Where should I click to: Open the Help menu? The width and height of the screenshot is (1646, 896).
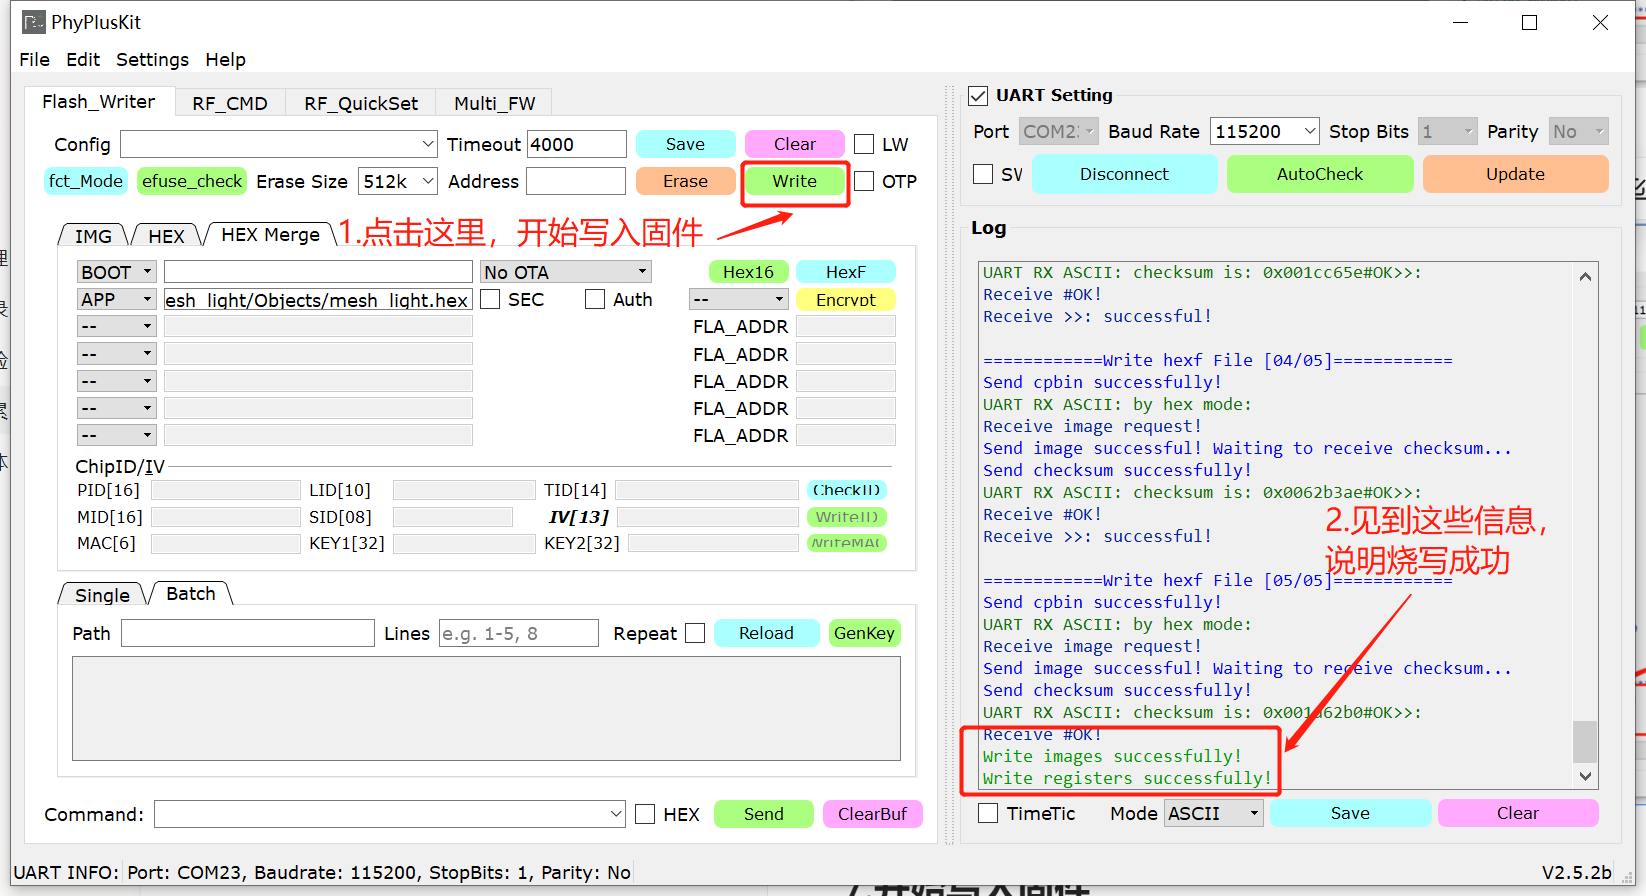click(x=225, y=60)
